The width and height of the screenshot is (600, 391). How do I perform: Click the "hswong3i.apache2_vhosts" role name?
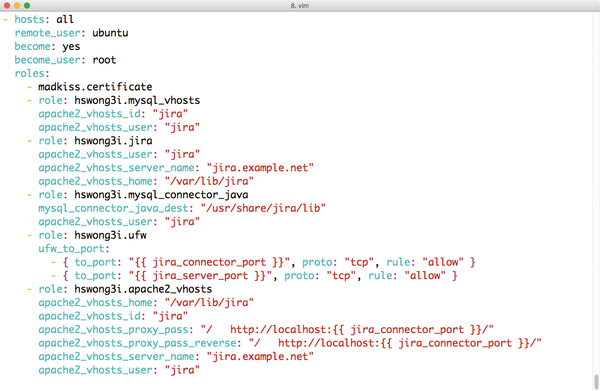143,289
